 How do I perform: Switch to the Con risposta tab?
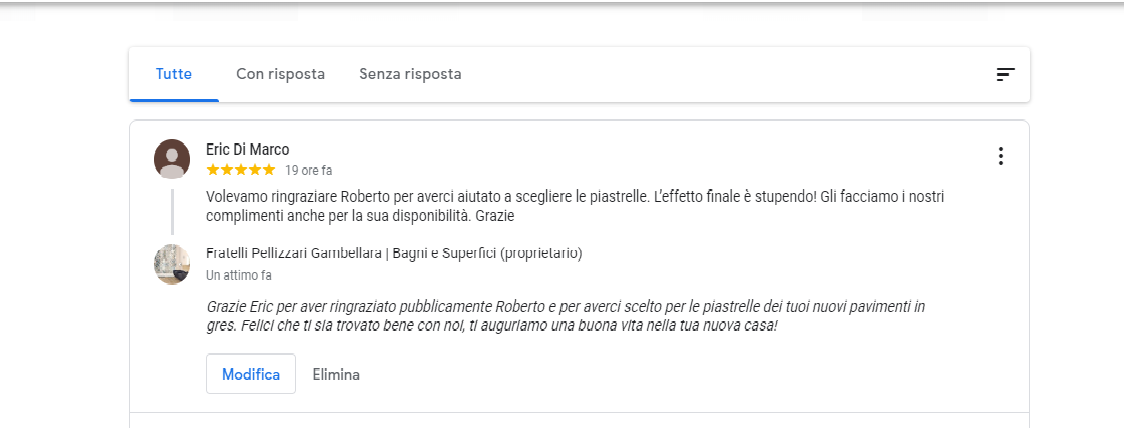280,74
